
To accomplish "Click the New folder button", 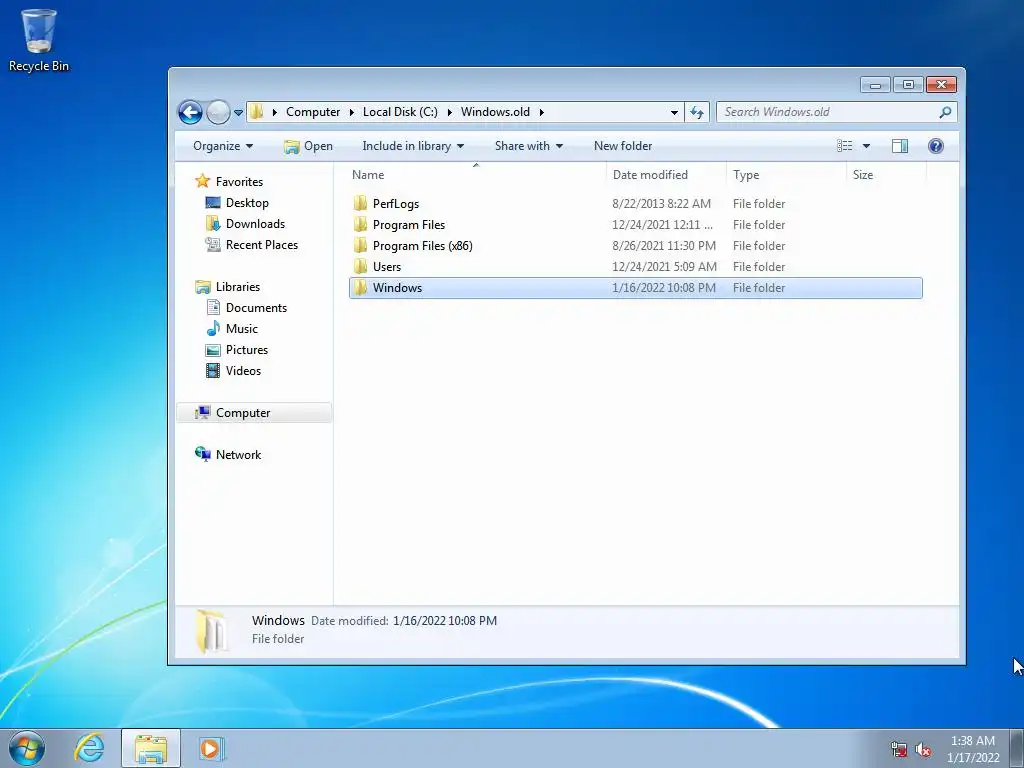I will [x=623, y=146].
